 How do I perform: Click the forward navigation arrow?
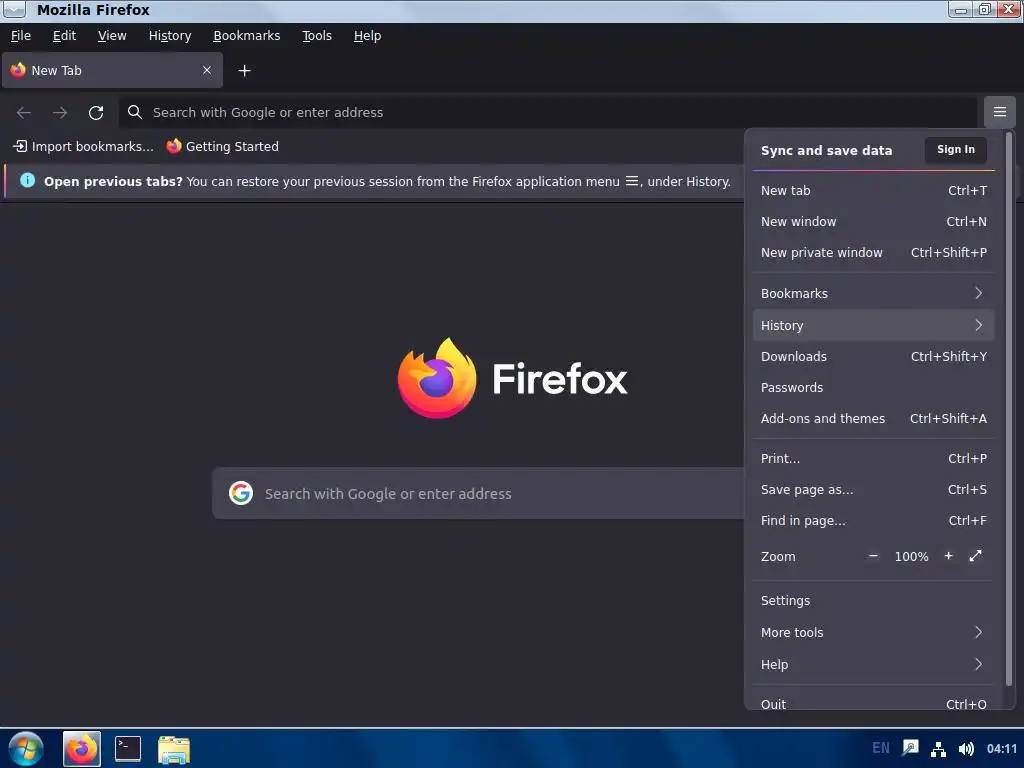(60, 112)
